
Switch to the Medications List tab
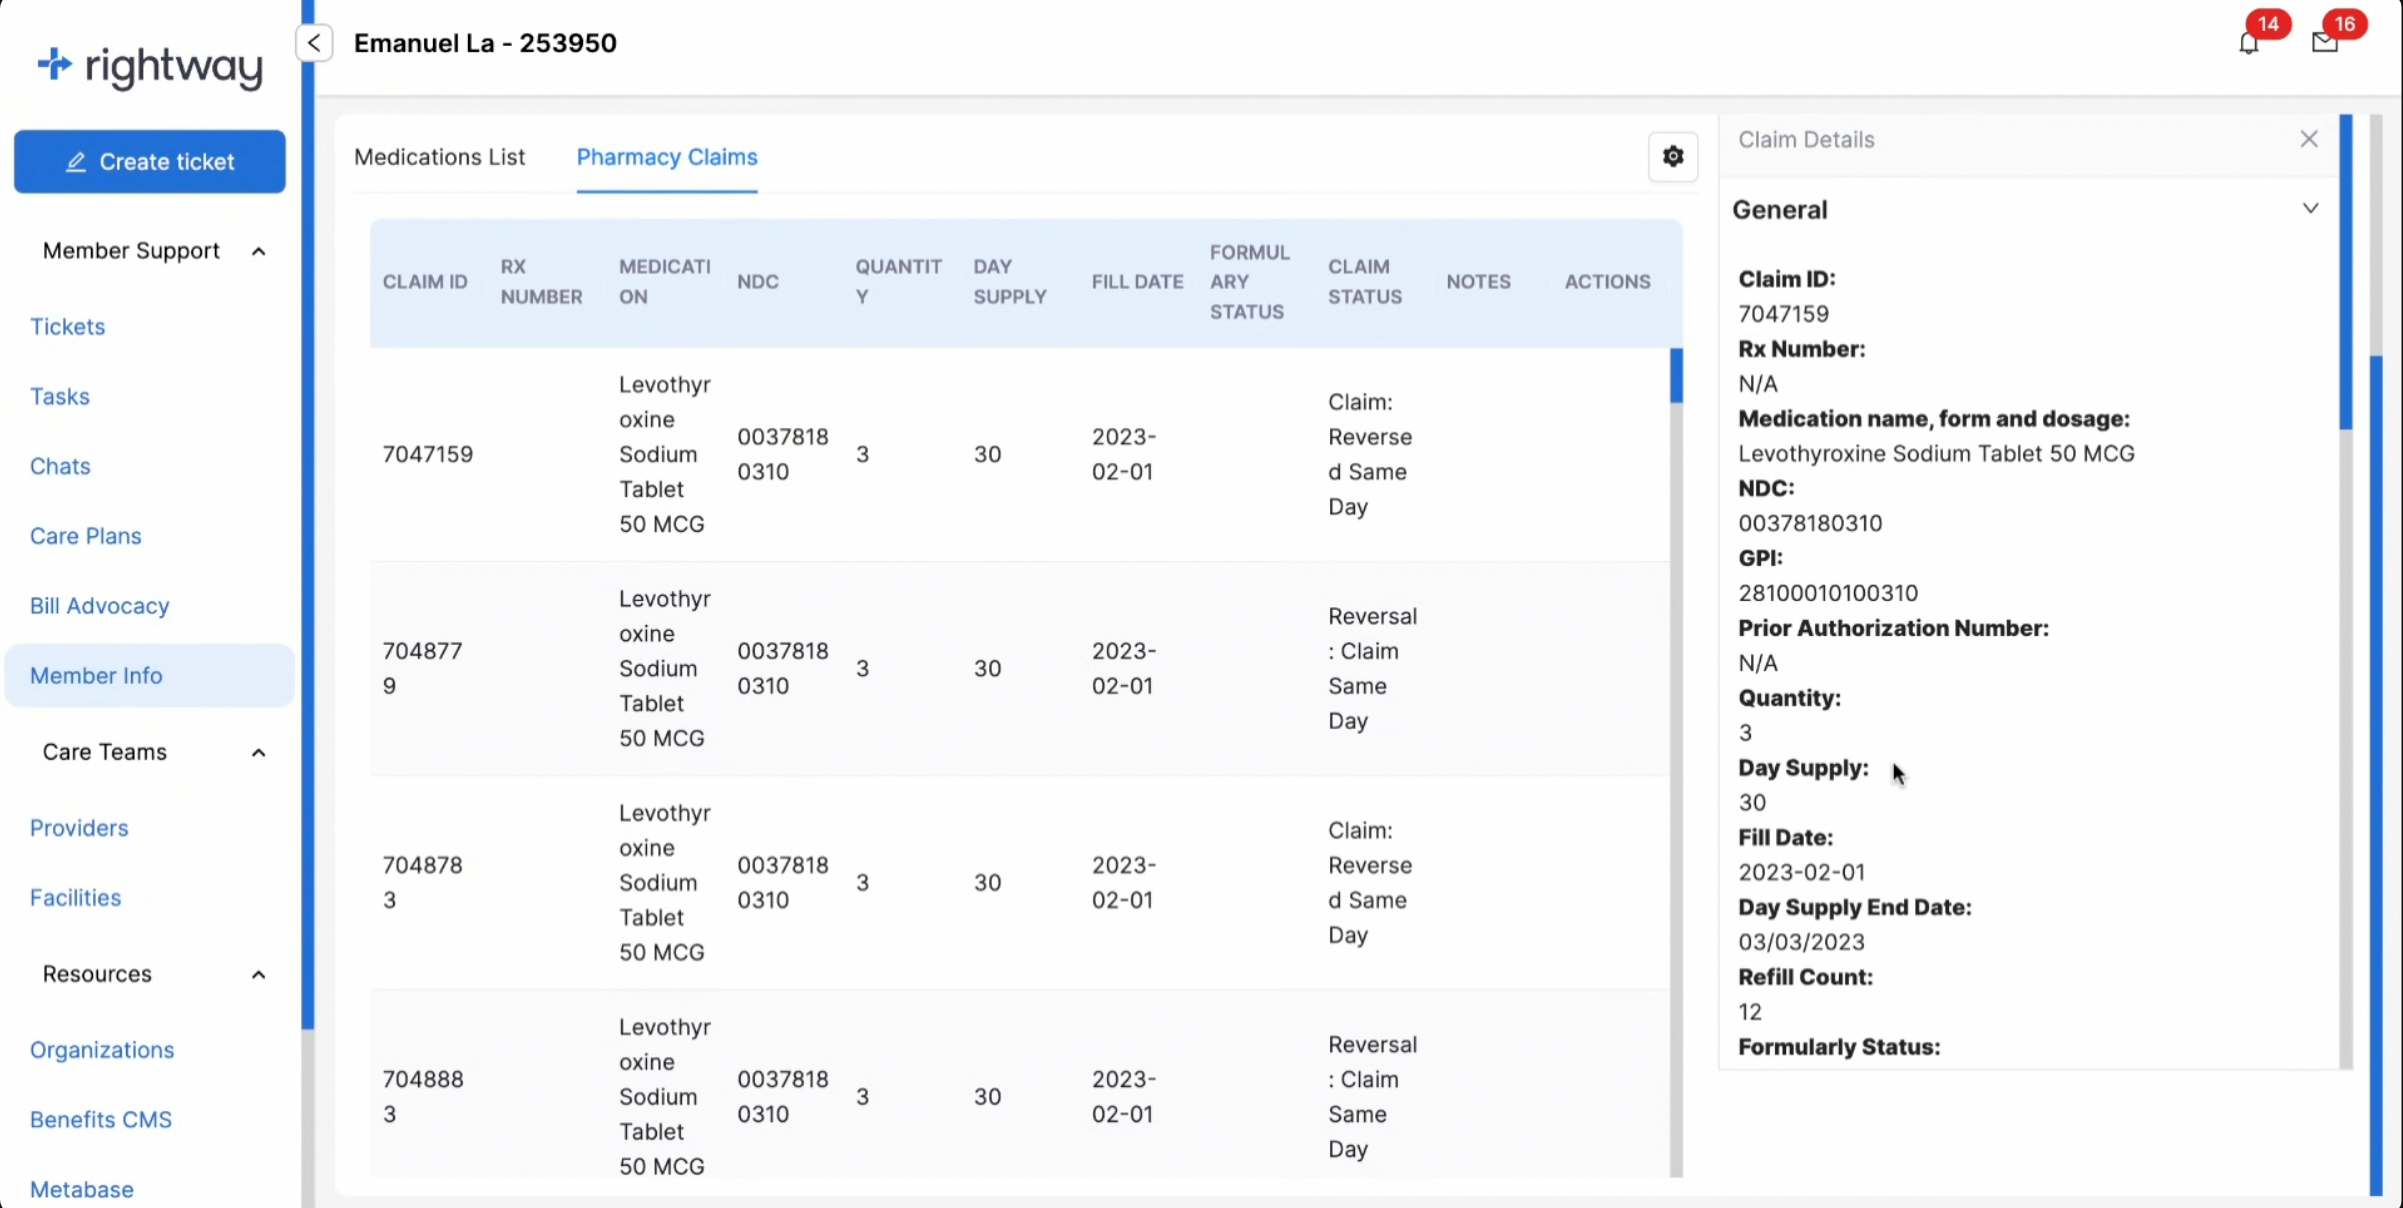pyautogui.click(x=439, y=157)
